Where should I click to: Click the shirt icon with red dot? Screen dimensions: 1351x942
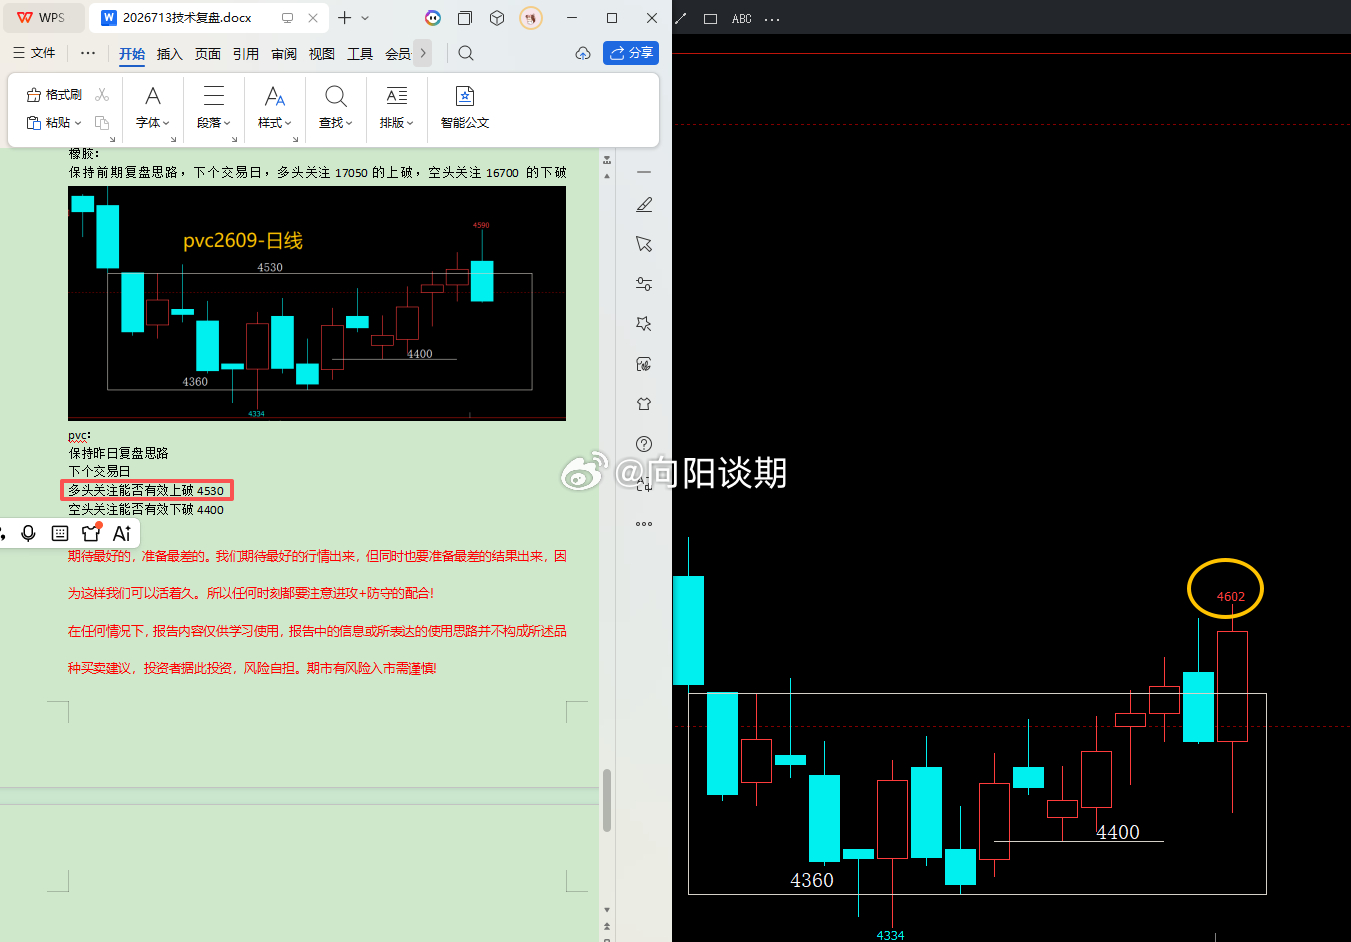click(x=91, y=532)
